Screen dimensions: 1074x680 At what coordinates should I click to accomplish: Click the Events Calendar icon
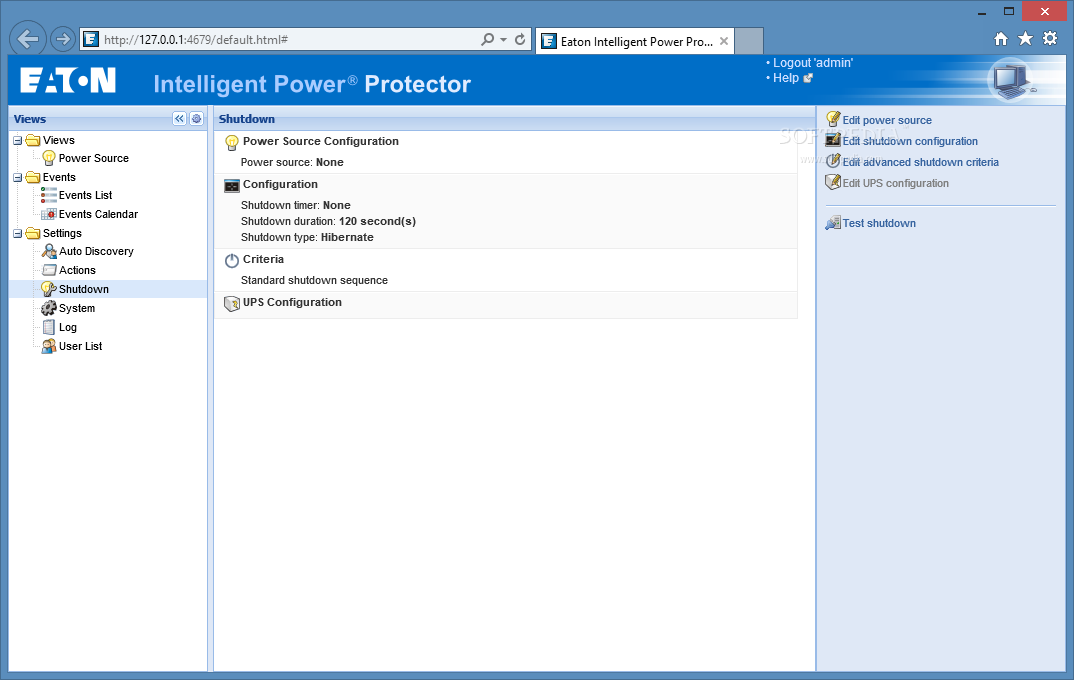[x=49, y=214]
